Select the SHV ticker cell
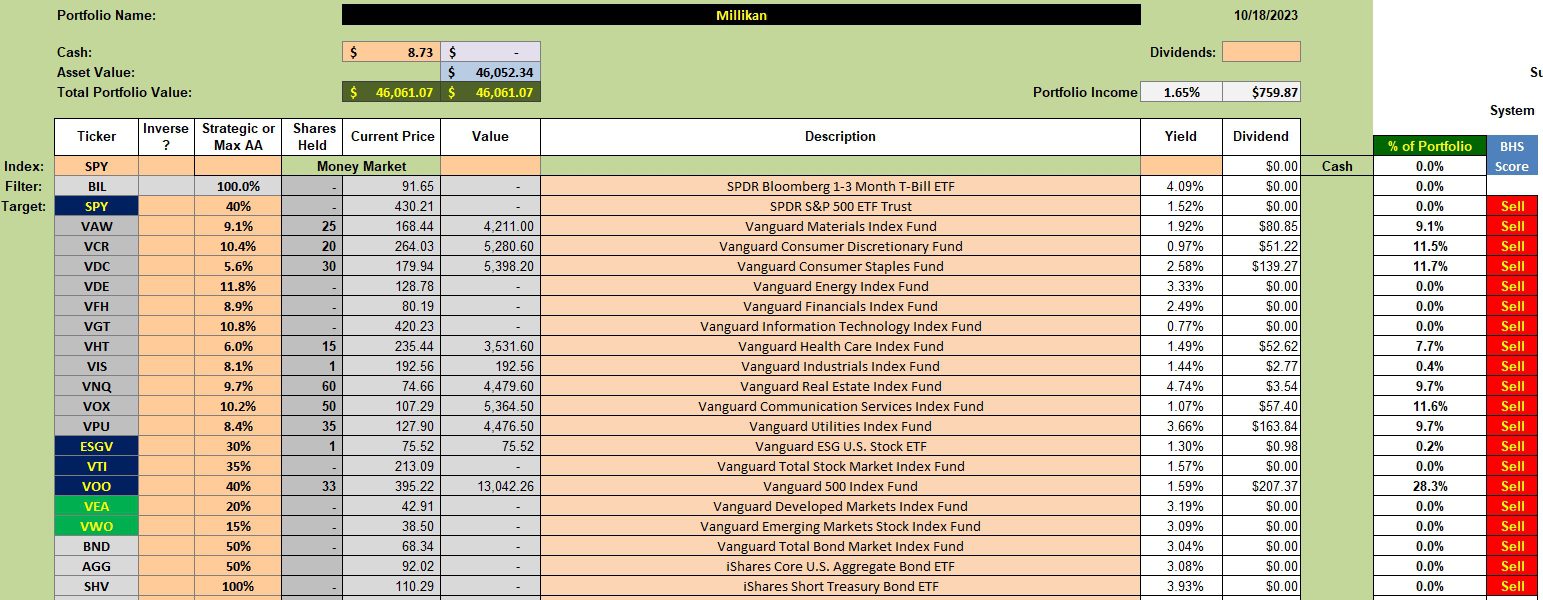 coord(96,586)
